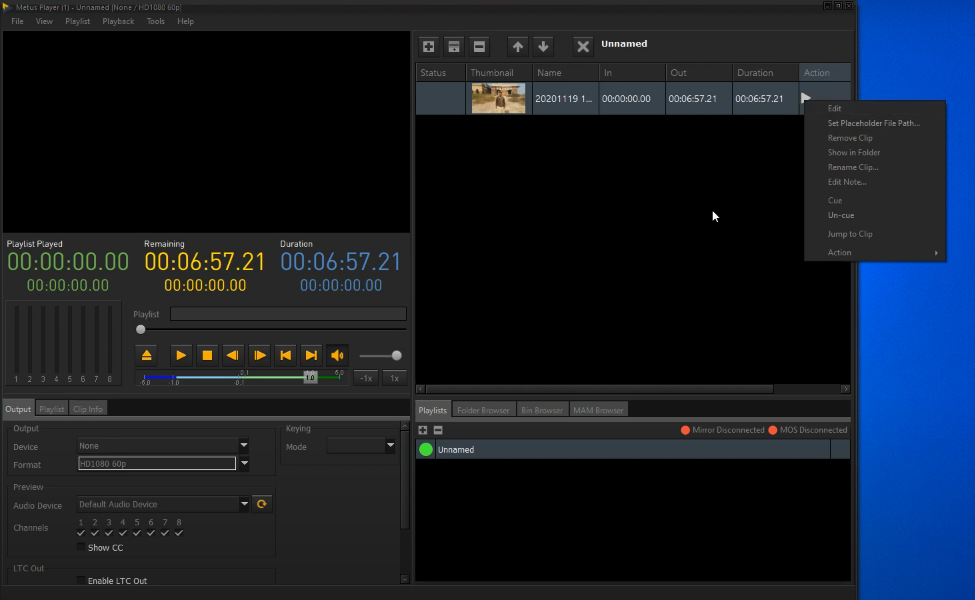
Task: Set speed to -1x
Action: 366,378
